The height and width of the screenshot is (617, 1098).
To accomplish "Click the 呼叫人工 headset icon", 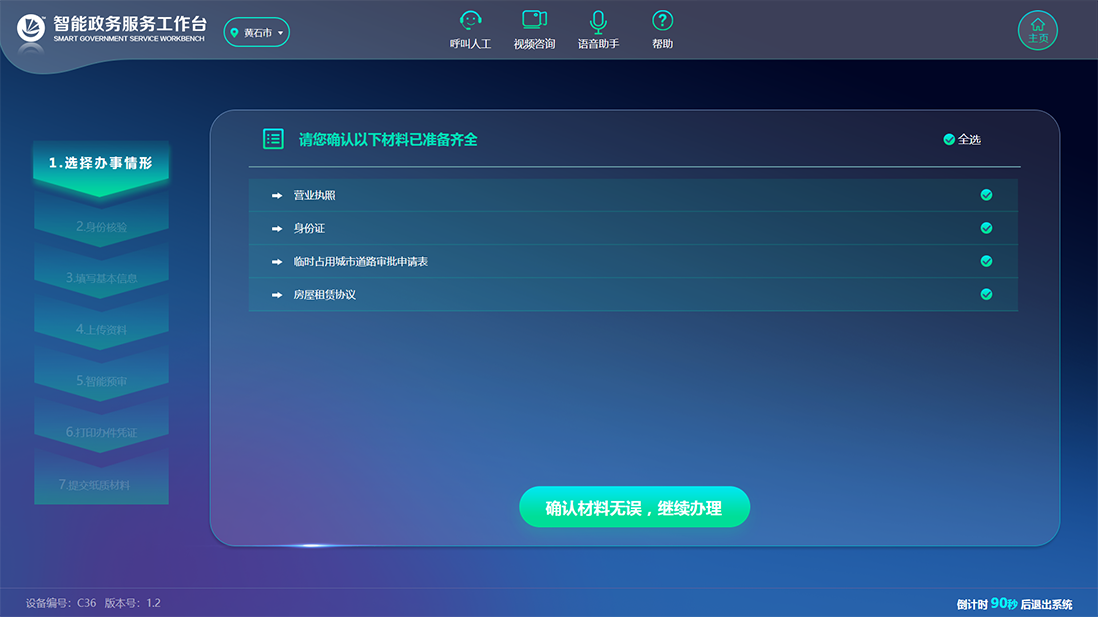I will coord(470,20).
